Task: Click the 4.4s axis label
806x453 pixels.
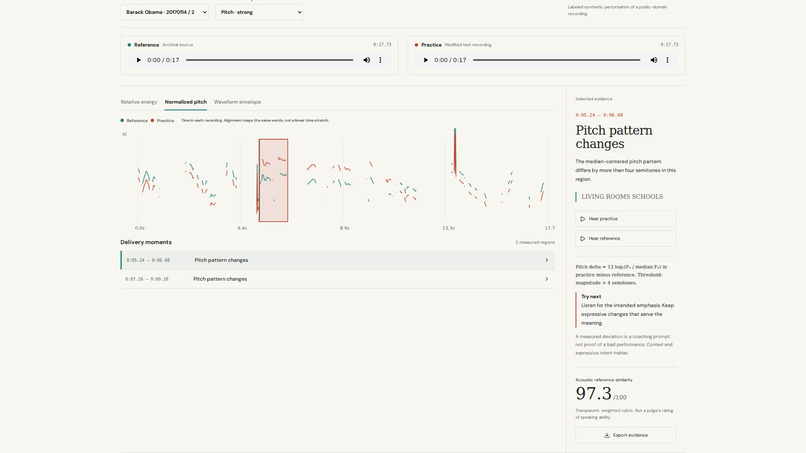Action: coord(242,228)
